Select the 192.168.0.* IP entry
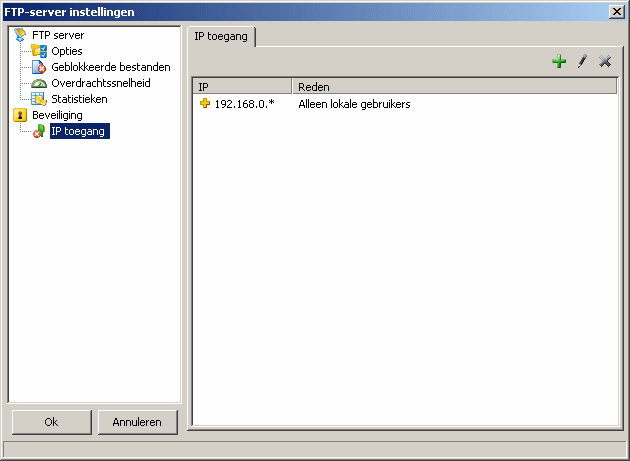This screenshot has width=630, height=461. [x=244, y=104]
